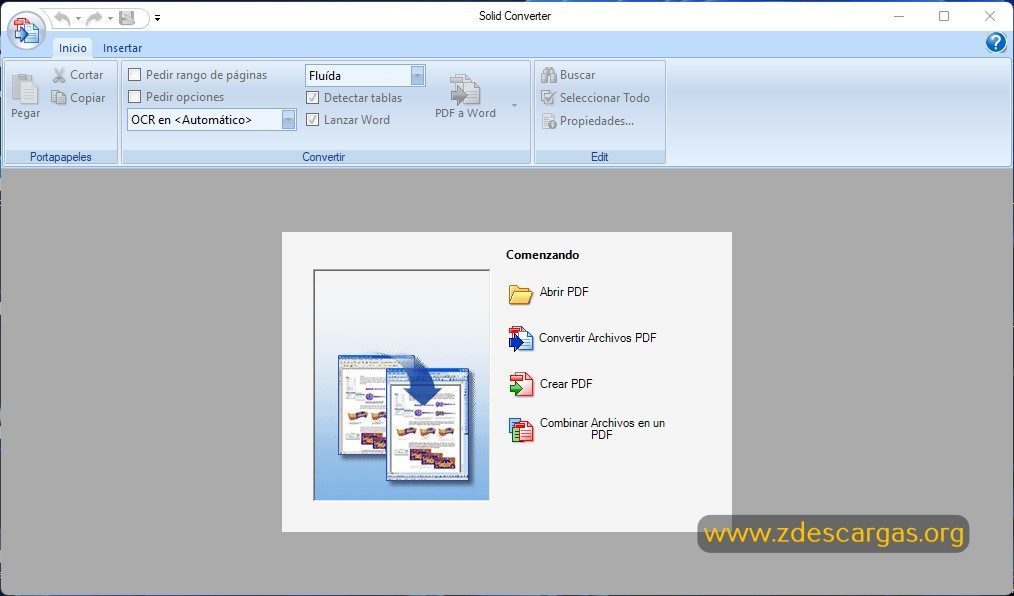Click the Buscar binoculars icon

[549, 75]
